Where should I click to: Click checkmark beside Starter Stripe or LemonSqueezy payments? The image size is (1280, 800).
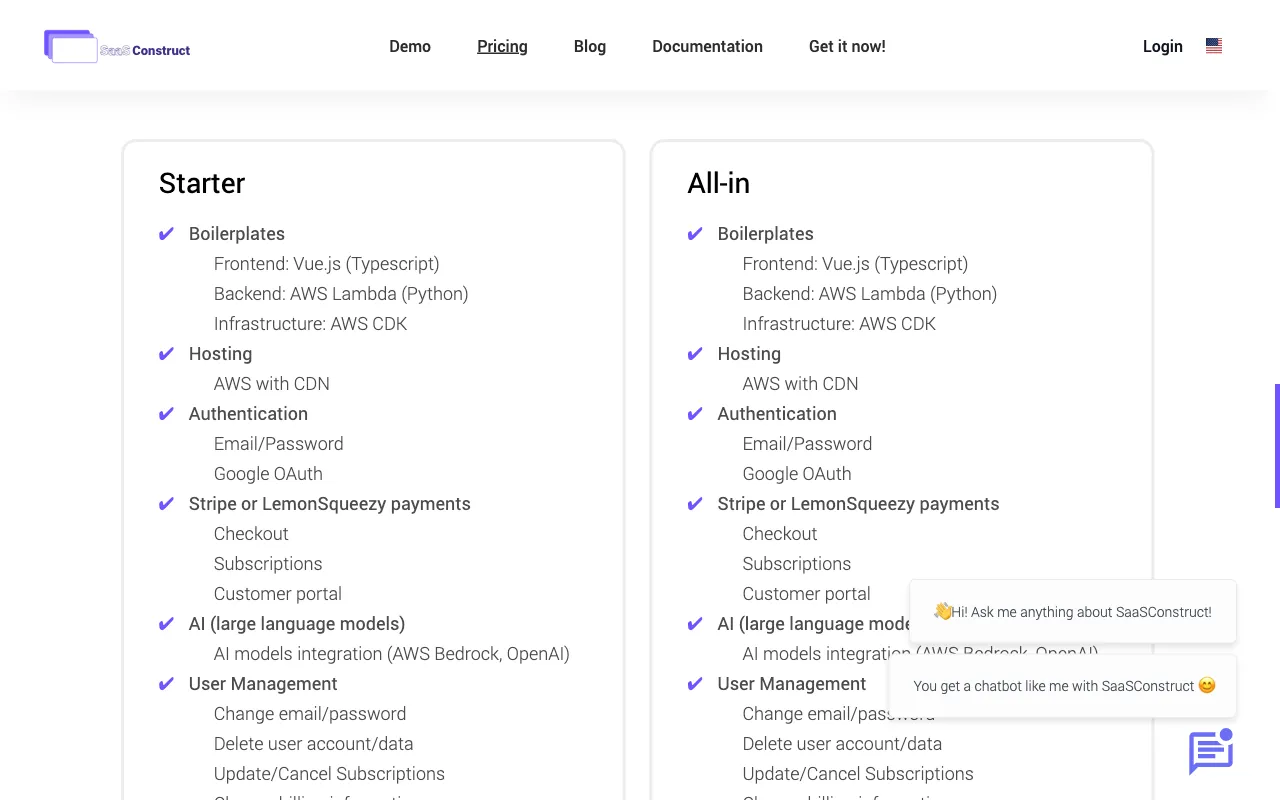coord(166,504)
